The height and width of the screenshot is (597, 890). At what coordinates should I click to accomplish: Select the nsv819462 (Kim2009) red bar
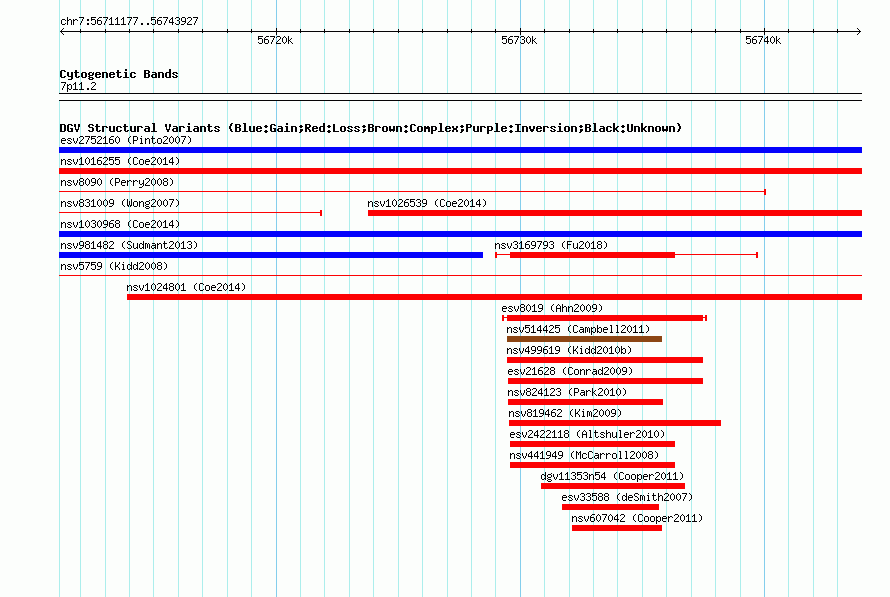(x=615, y=423)
